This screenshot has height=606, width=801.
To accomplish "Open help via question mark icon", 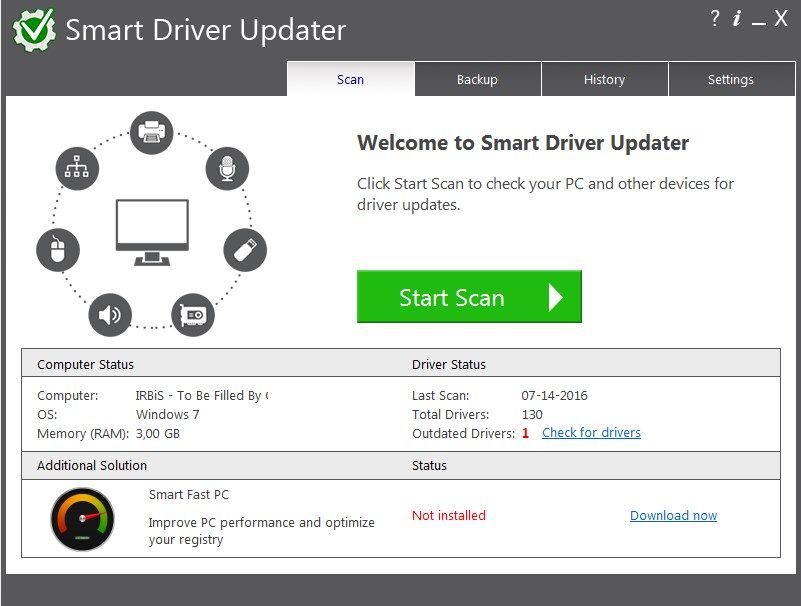I will coord(715,19).
